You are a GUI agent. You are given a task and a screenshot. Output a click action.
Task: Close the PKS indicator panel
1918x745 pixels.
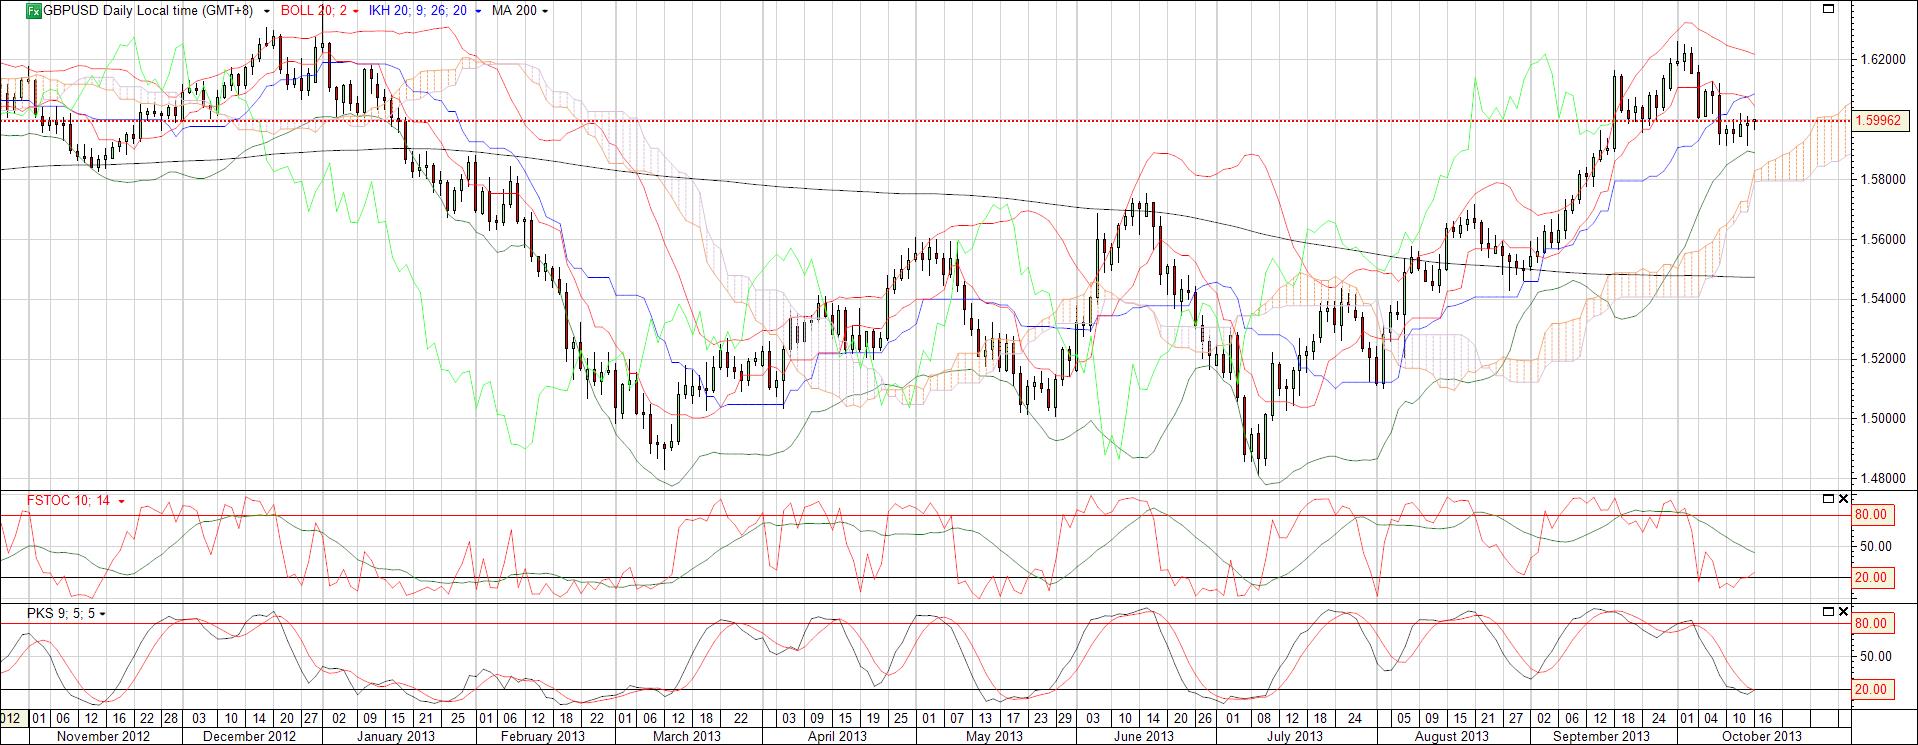[1843, 611]
